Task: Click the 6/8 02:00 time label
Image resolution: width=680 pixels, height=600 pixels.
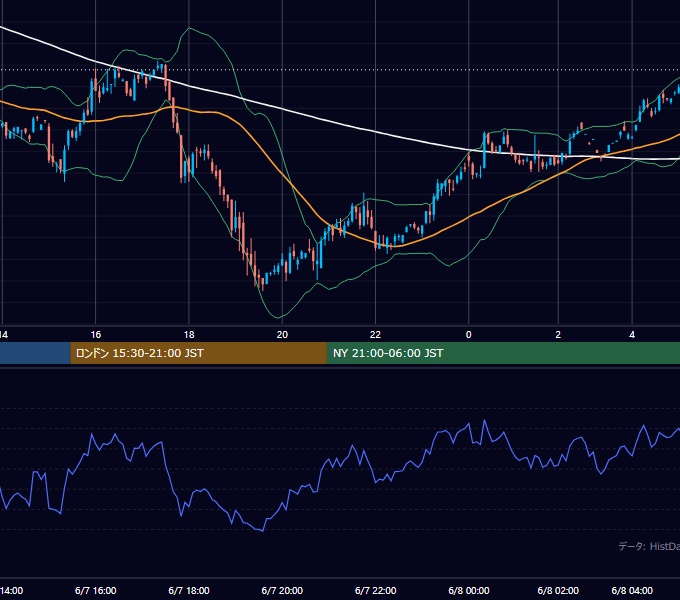Action: pos(558,590)
